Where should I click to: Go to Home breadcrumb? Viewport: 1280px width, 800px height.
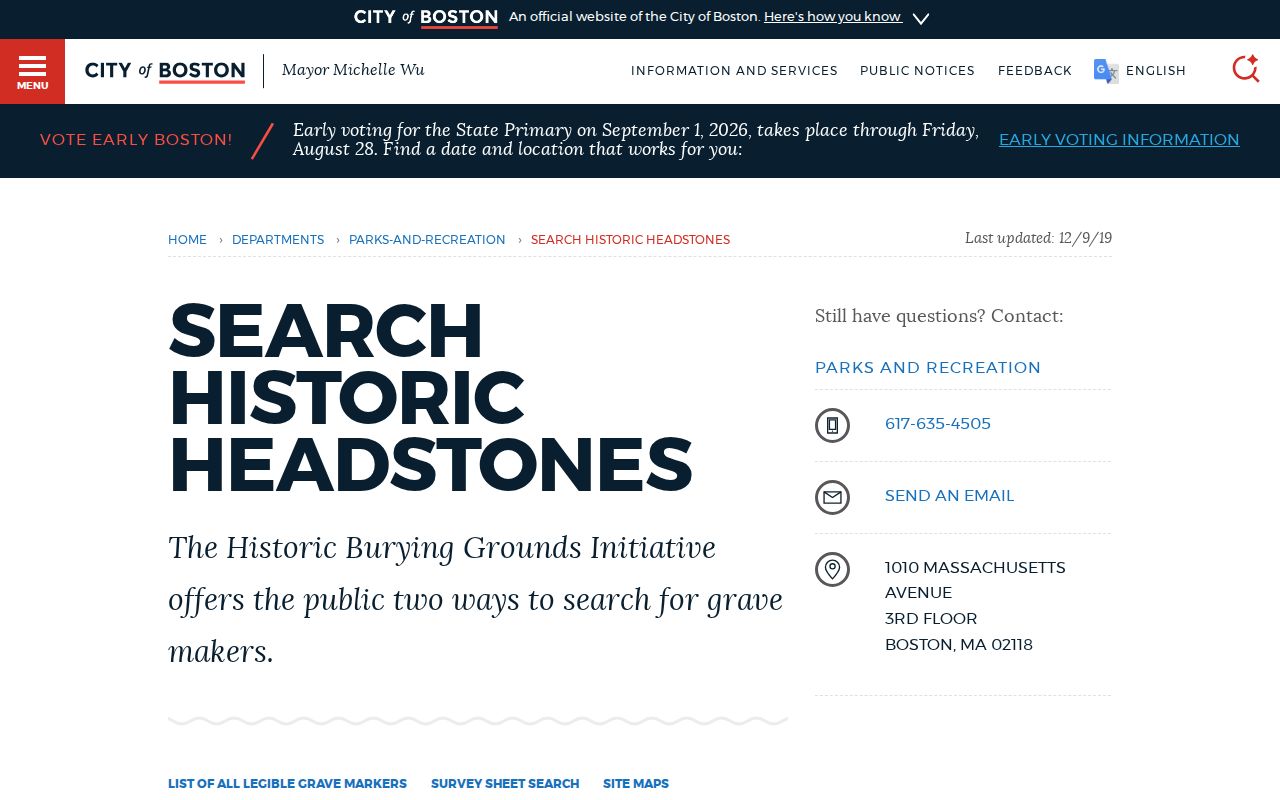[x=187, y=240]
